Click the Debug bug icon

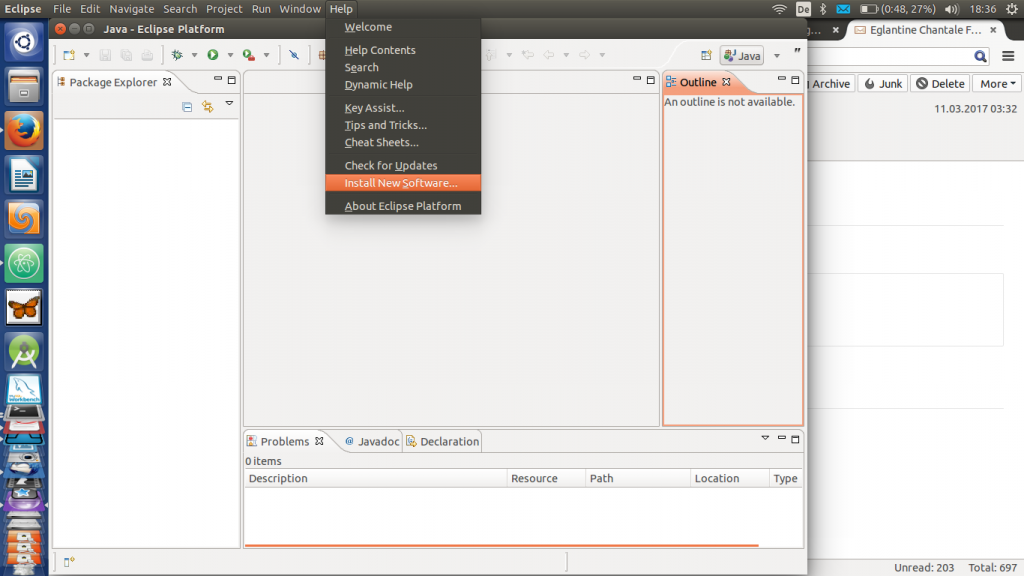coord(177,55)
